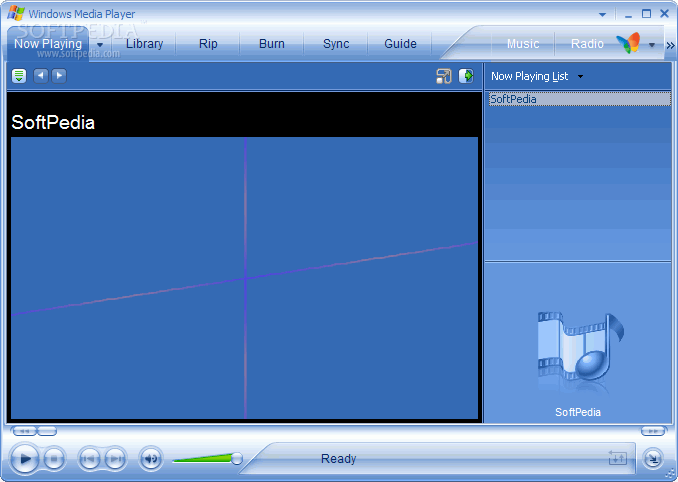Mute the sound with the speaker icon
Viewport: 678px width, 482px height.
151,459
